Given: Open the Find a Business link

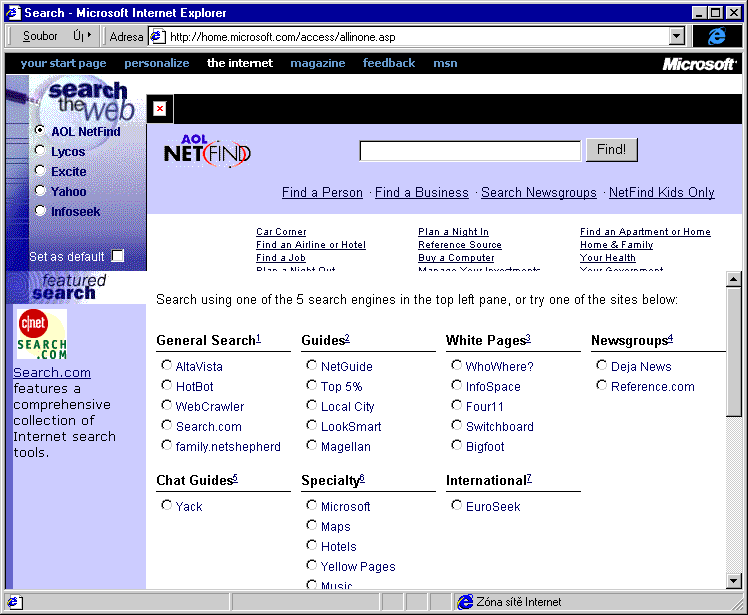Looking at the screenshot, I should pyautogui.click(x=422, y=192).
